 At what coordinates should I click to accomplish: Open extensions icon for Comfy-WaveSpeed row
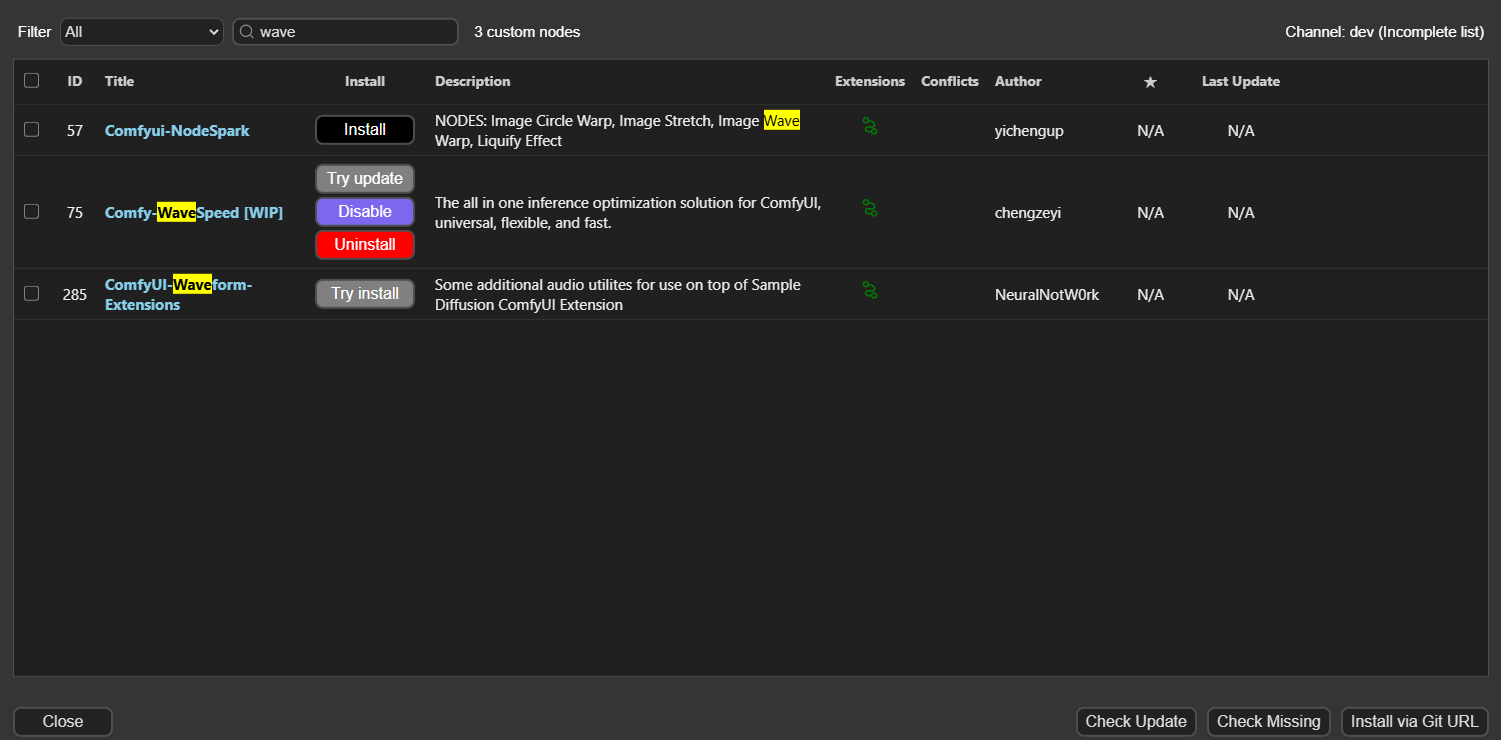pyautogui.click(x=870, y=208)
